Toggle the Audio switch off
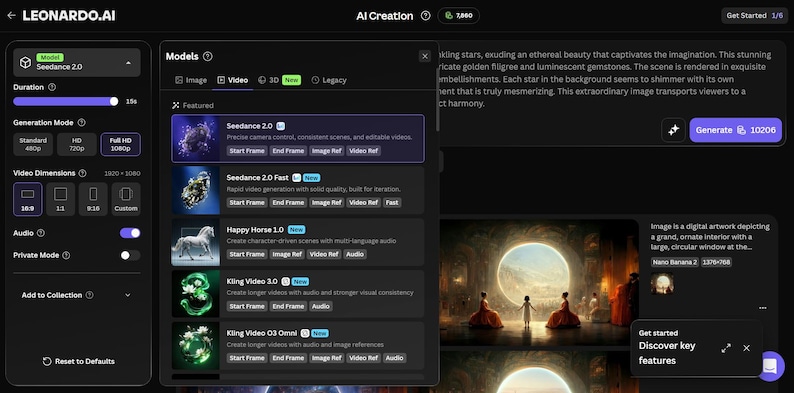 click(x=130, y=233)
